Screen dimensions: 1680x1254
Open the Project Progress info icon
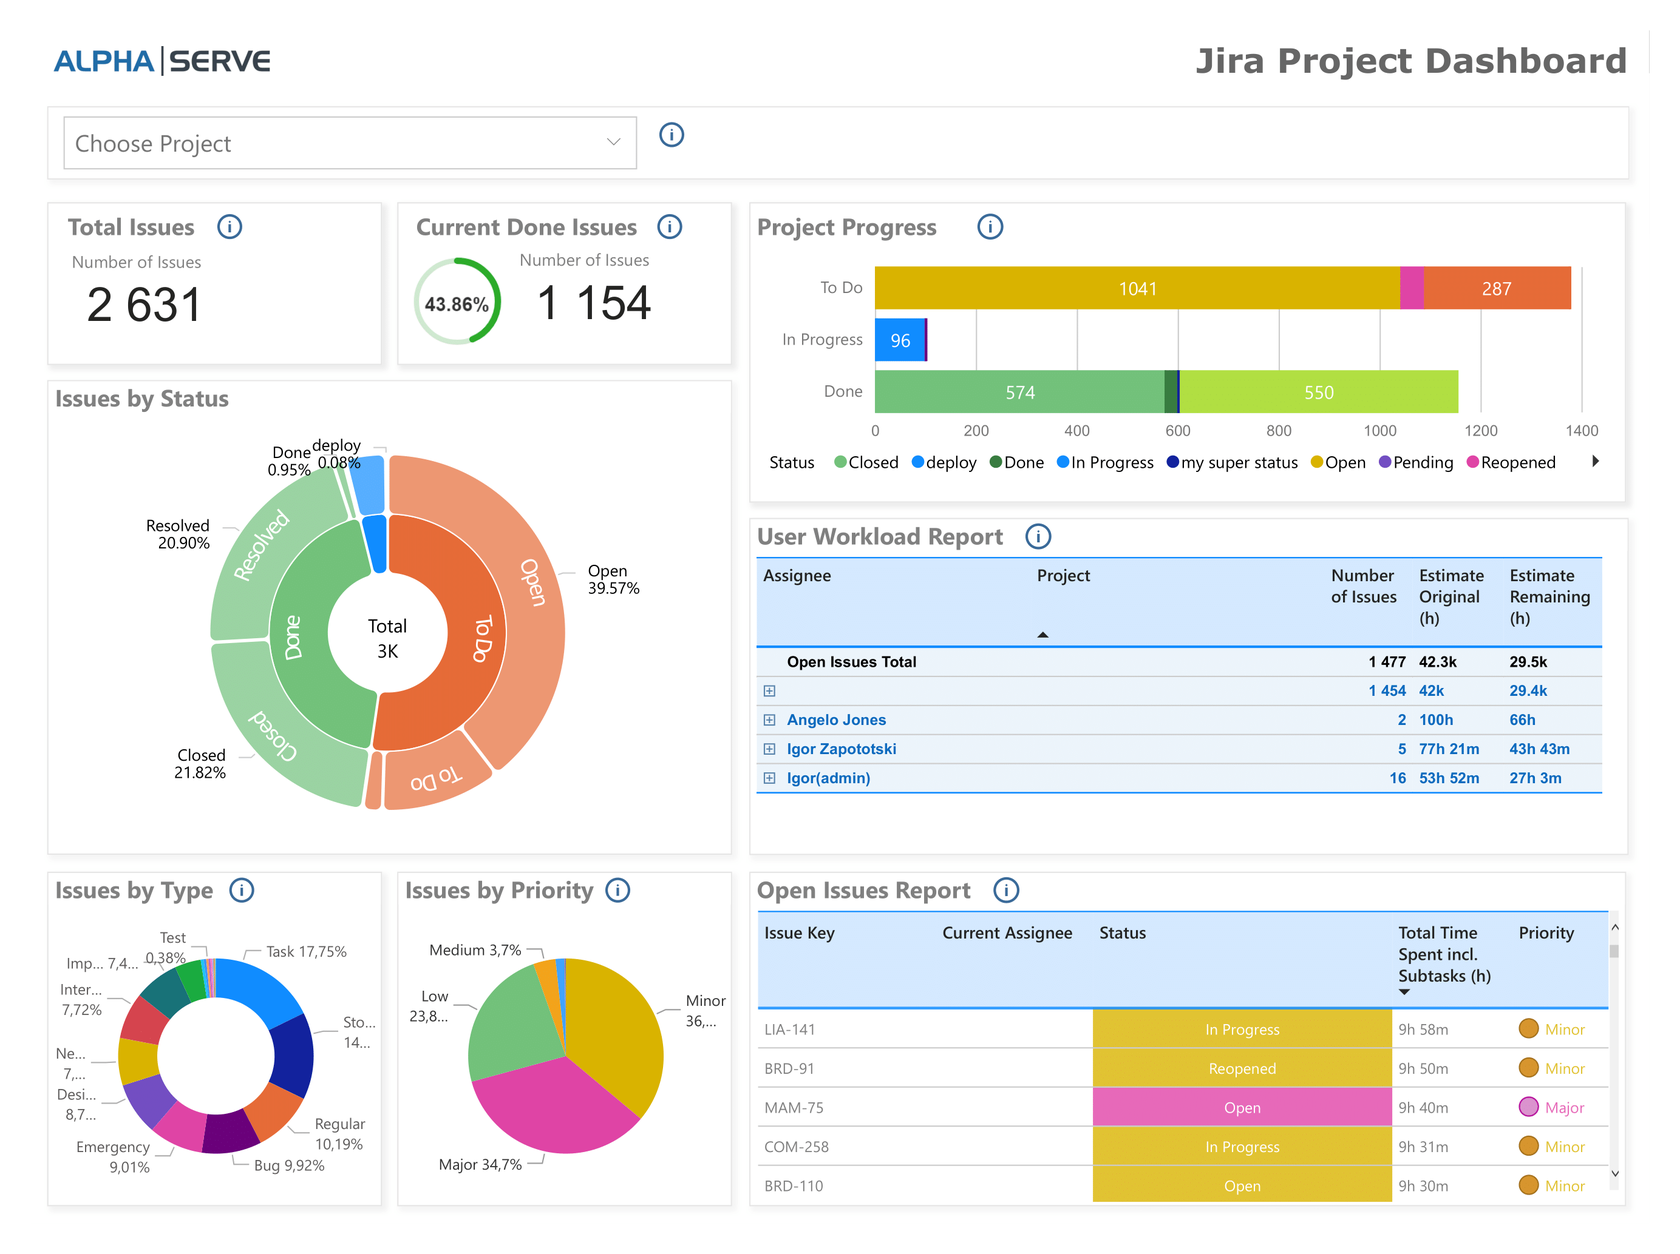(990, 227)
